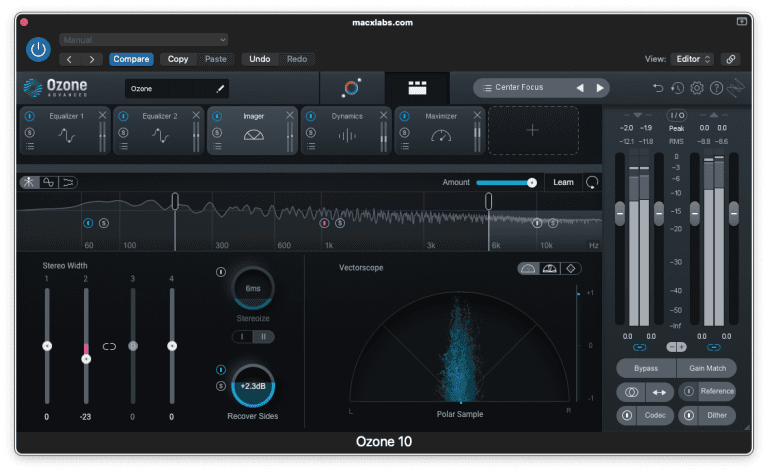Screen dimensions: 768x473
Task: Click the Copy button
Action: click(178, 59)
